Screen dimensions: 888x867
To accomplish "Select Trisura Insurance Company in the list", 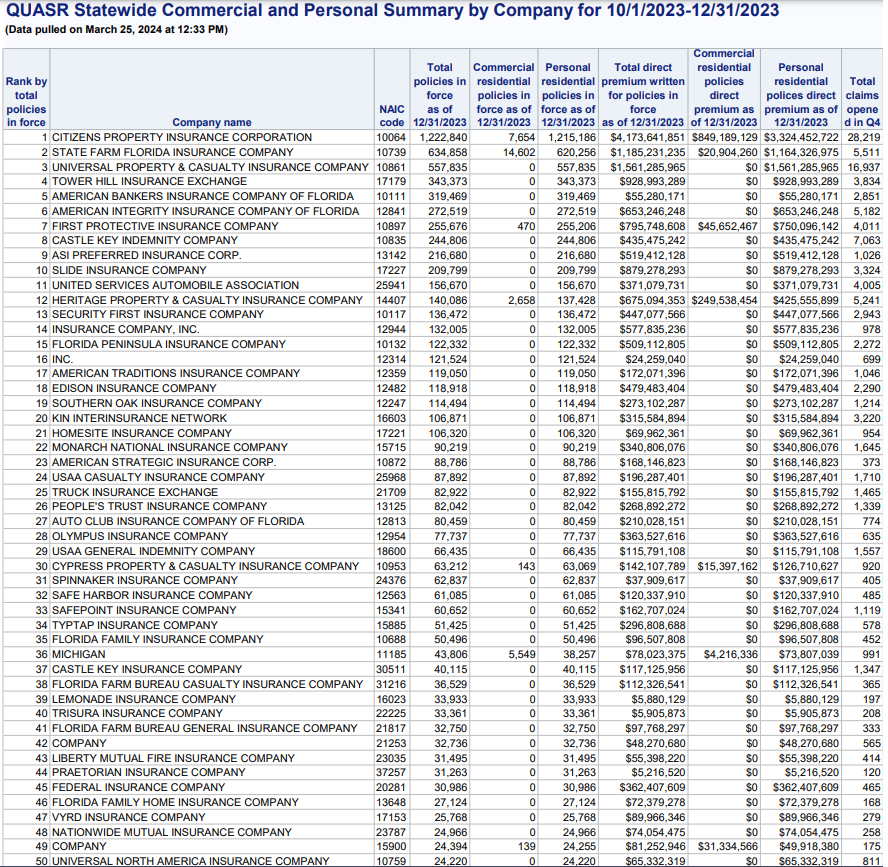I will point(137,713).
